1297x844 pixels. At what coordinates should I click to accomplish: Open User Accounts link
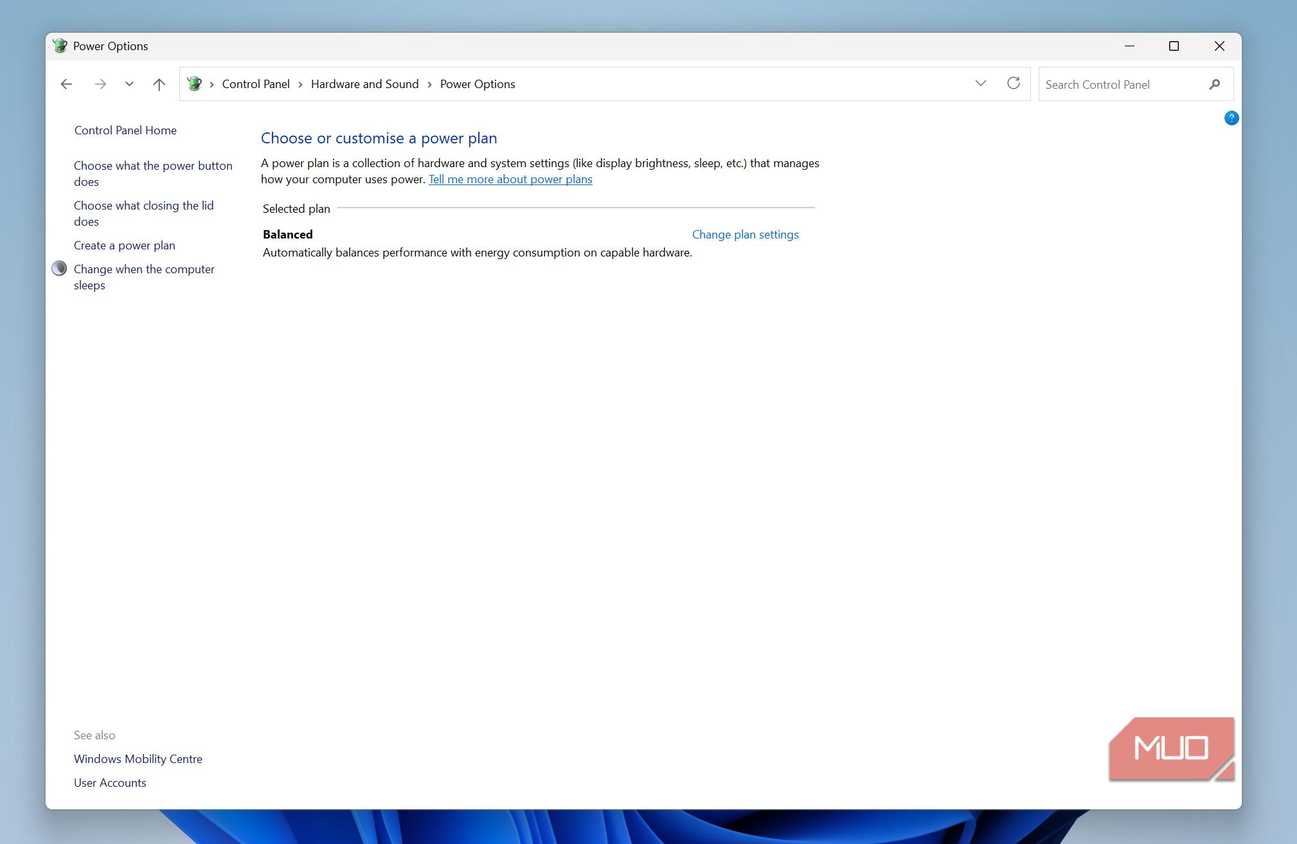(110, 783)
